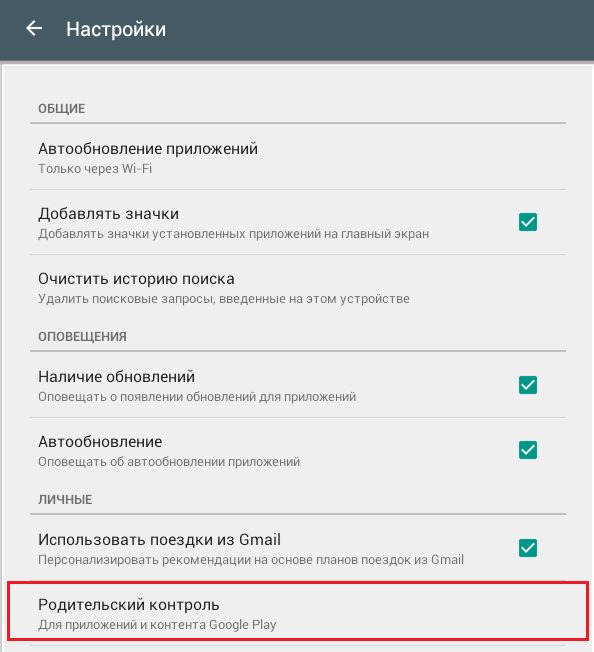Disable the Наличие обновлений checkbox
This screenshot has width=594, height=652.
[527, 385]
